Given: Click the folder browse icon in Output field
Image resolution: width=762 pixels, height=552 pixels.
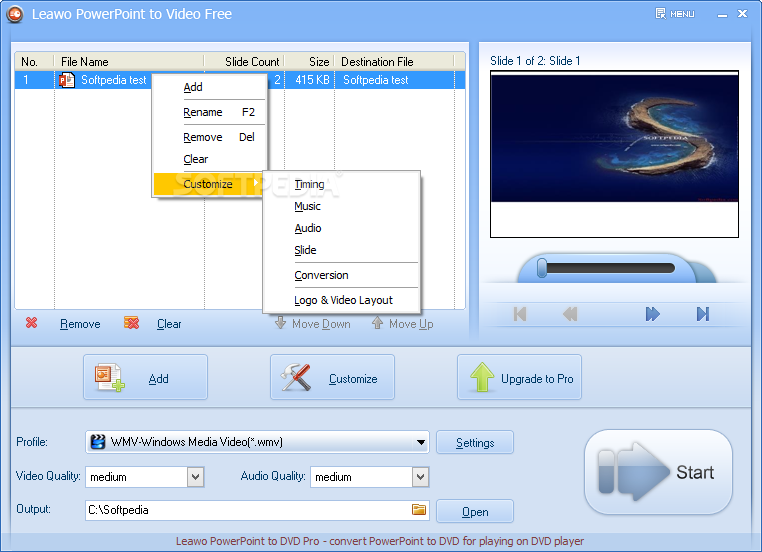Looking at the screenshot, I should pyautogui.click(x=419, y=509).
